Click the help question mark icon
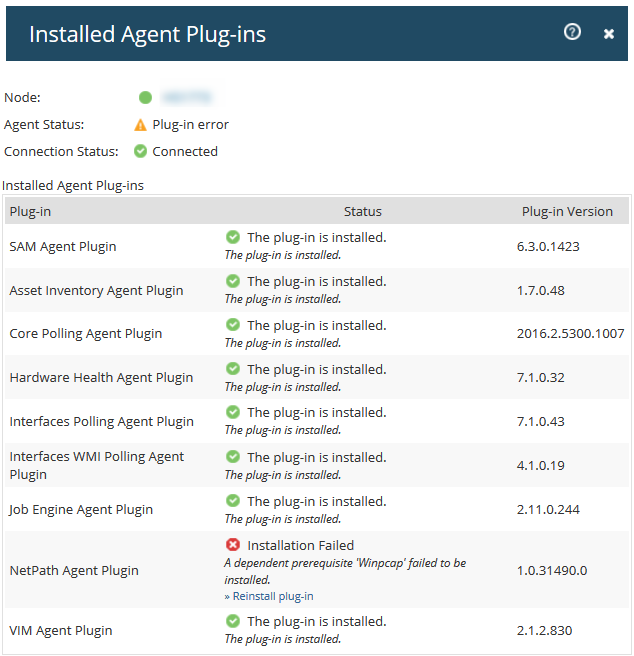 [572, 32]
